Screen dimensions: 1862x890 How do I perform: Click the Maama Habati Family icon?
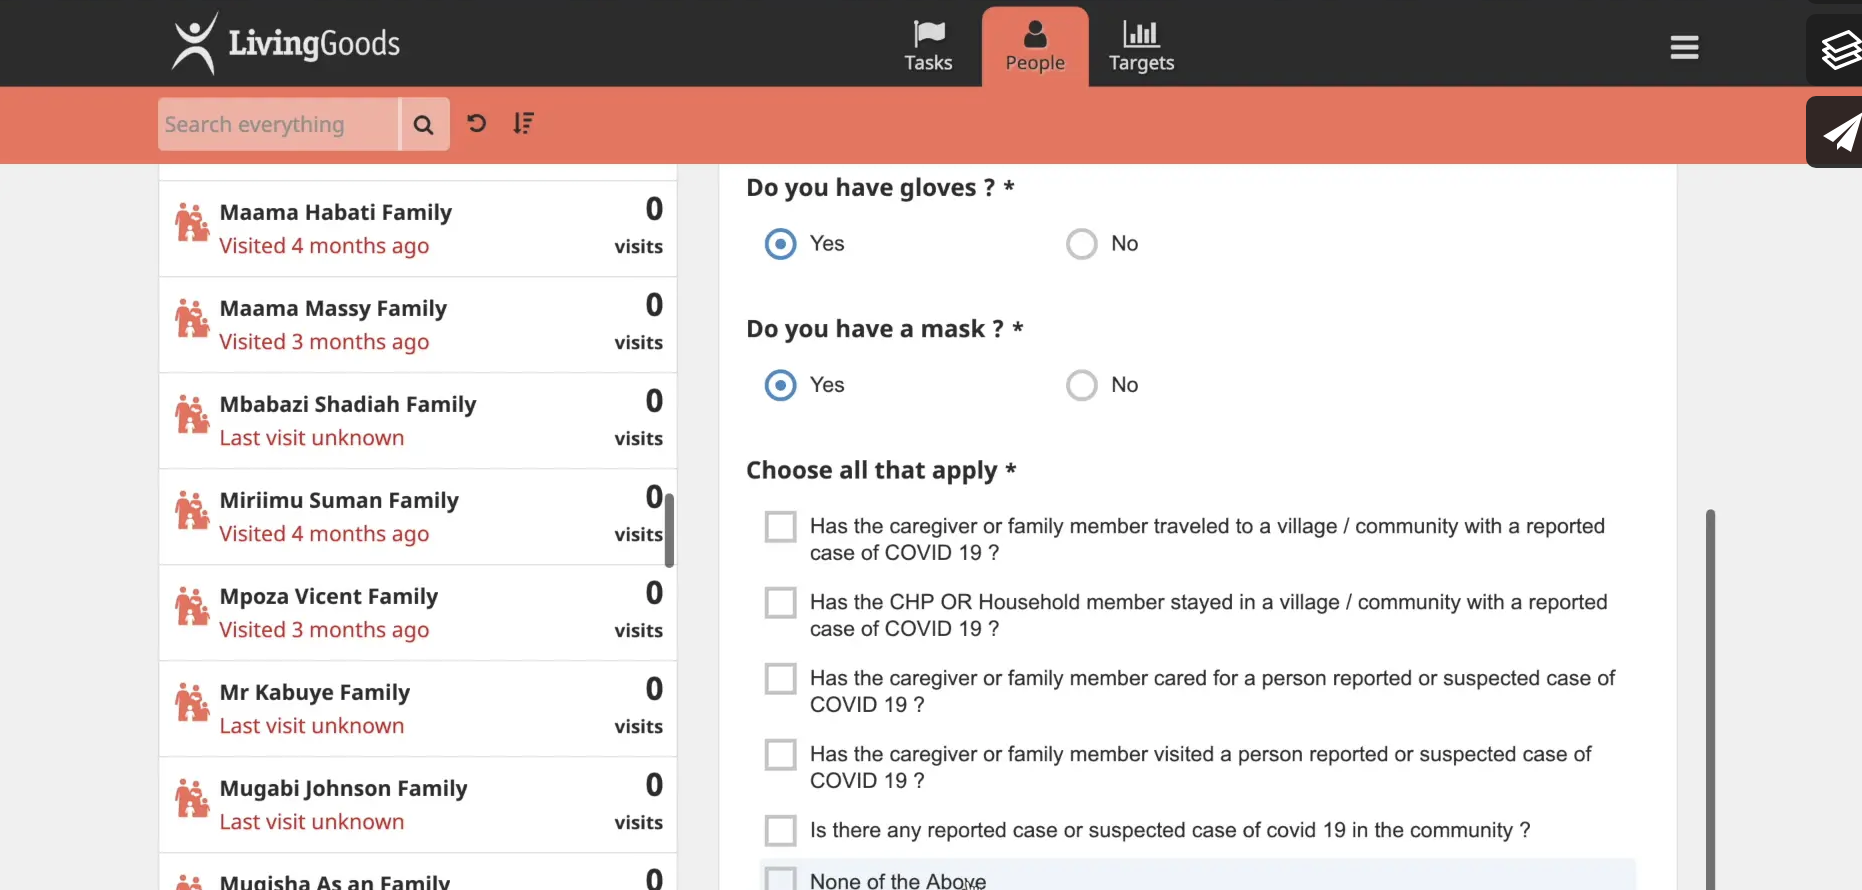click(192, 223)
